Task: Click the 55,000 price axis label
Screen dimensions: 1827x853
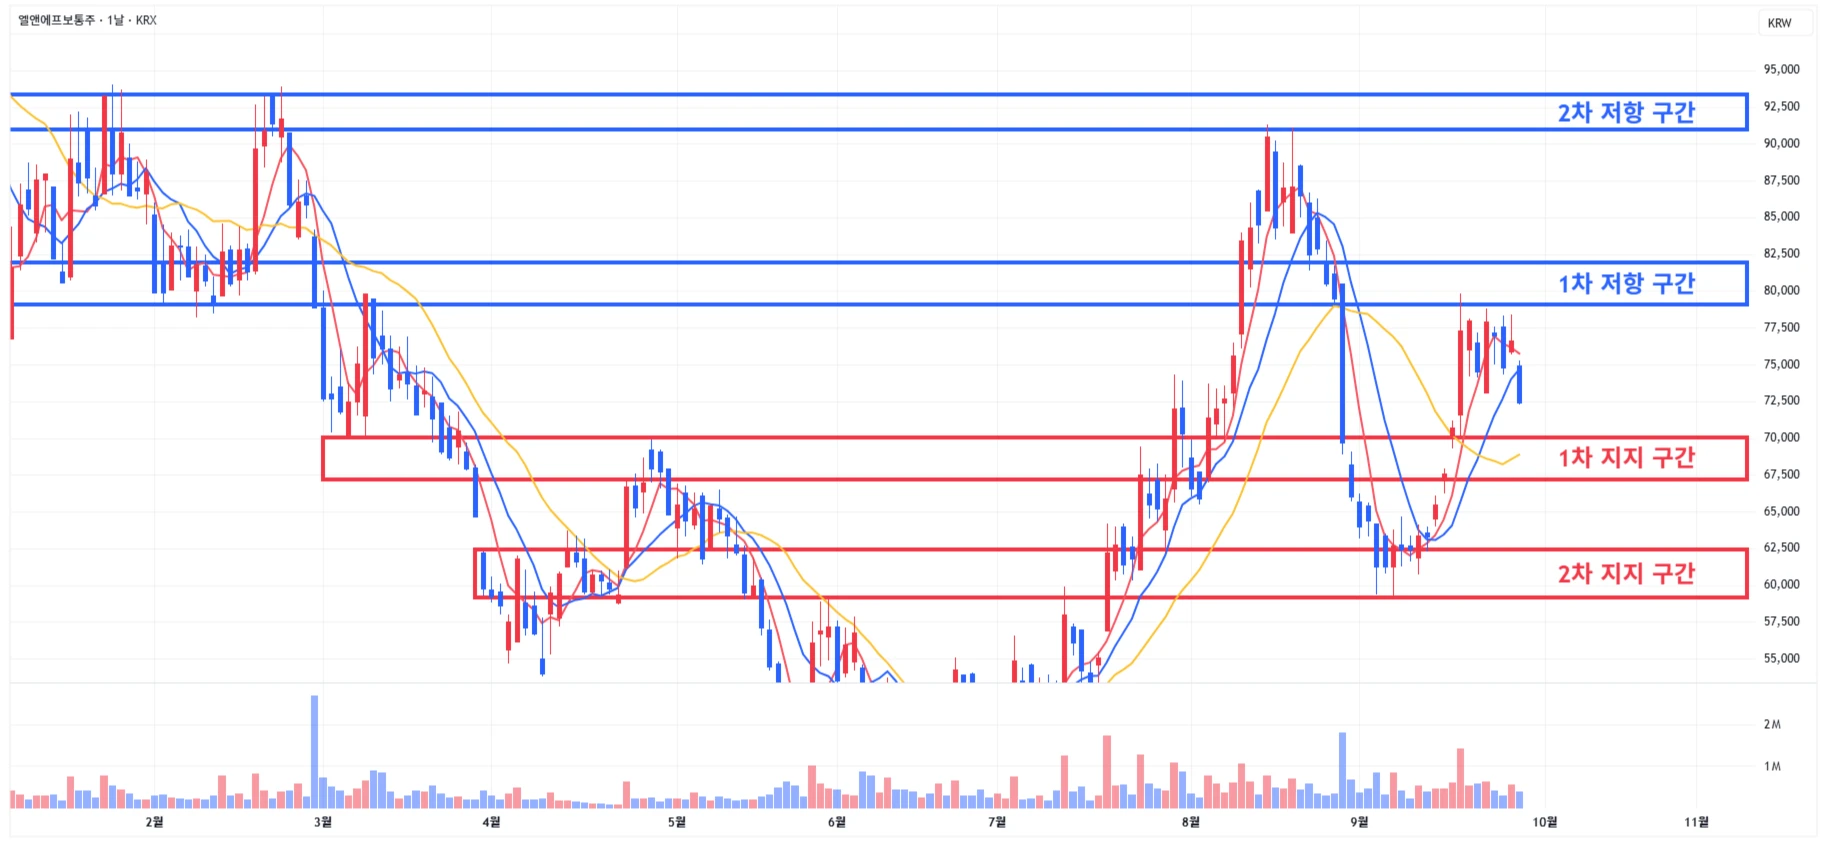Action: [1781, 659]
